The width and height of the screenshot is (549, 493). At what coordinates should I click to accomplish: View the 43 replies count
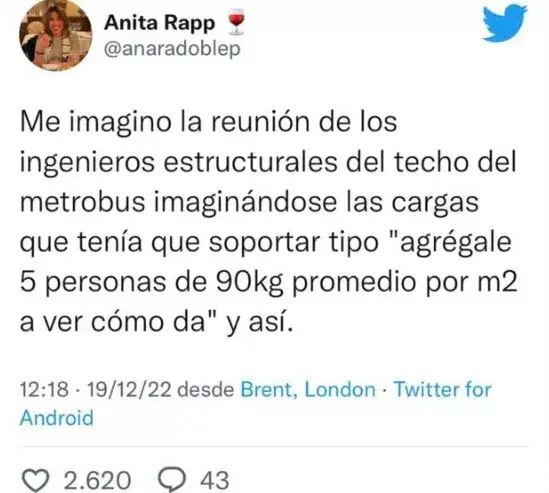215,480
